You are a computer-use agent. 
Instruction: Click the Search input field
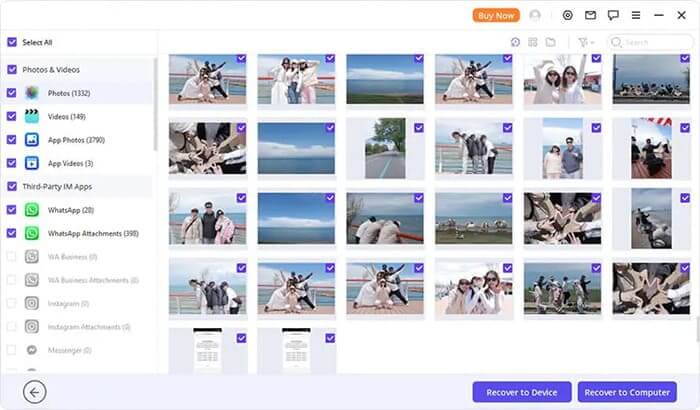click(650, 42)
